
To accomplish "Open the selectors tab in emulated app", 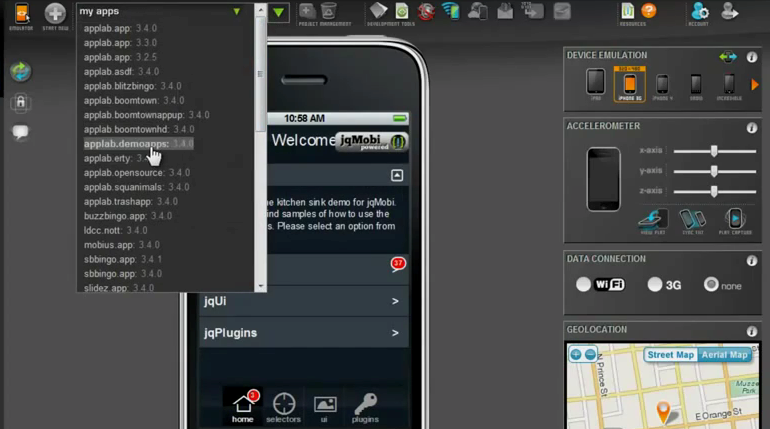I will [283, 407].
